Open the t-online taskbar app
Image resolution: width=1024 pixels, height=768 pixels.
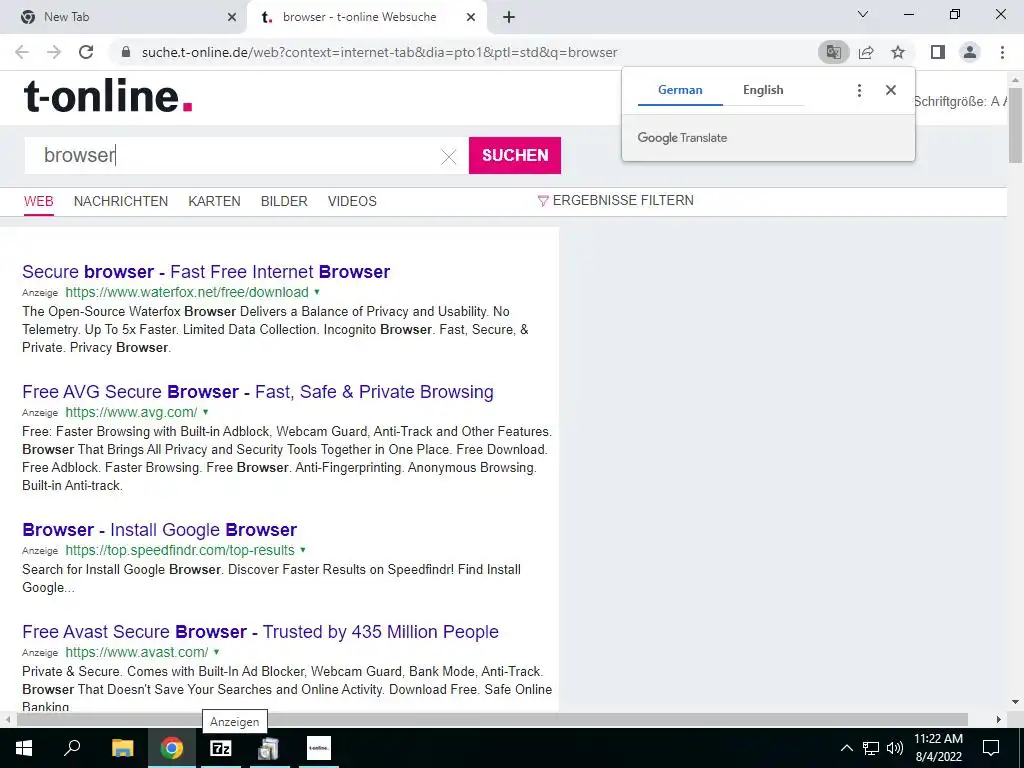coord(319,748)
